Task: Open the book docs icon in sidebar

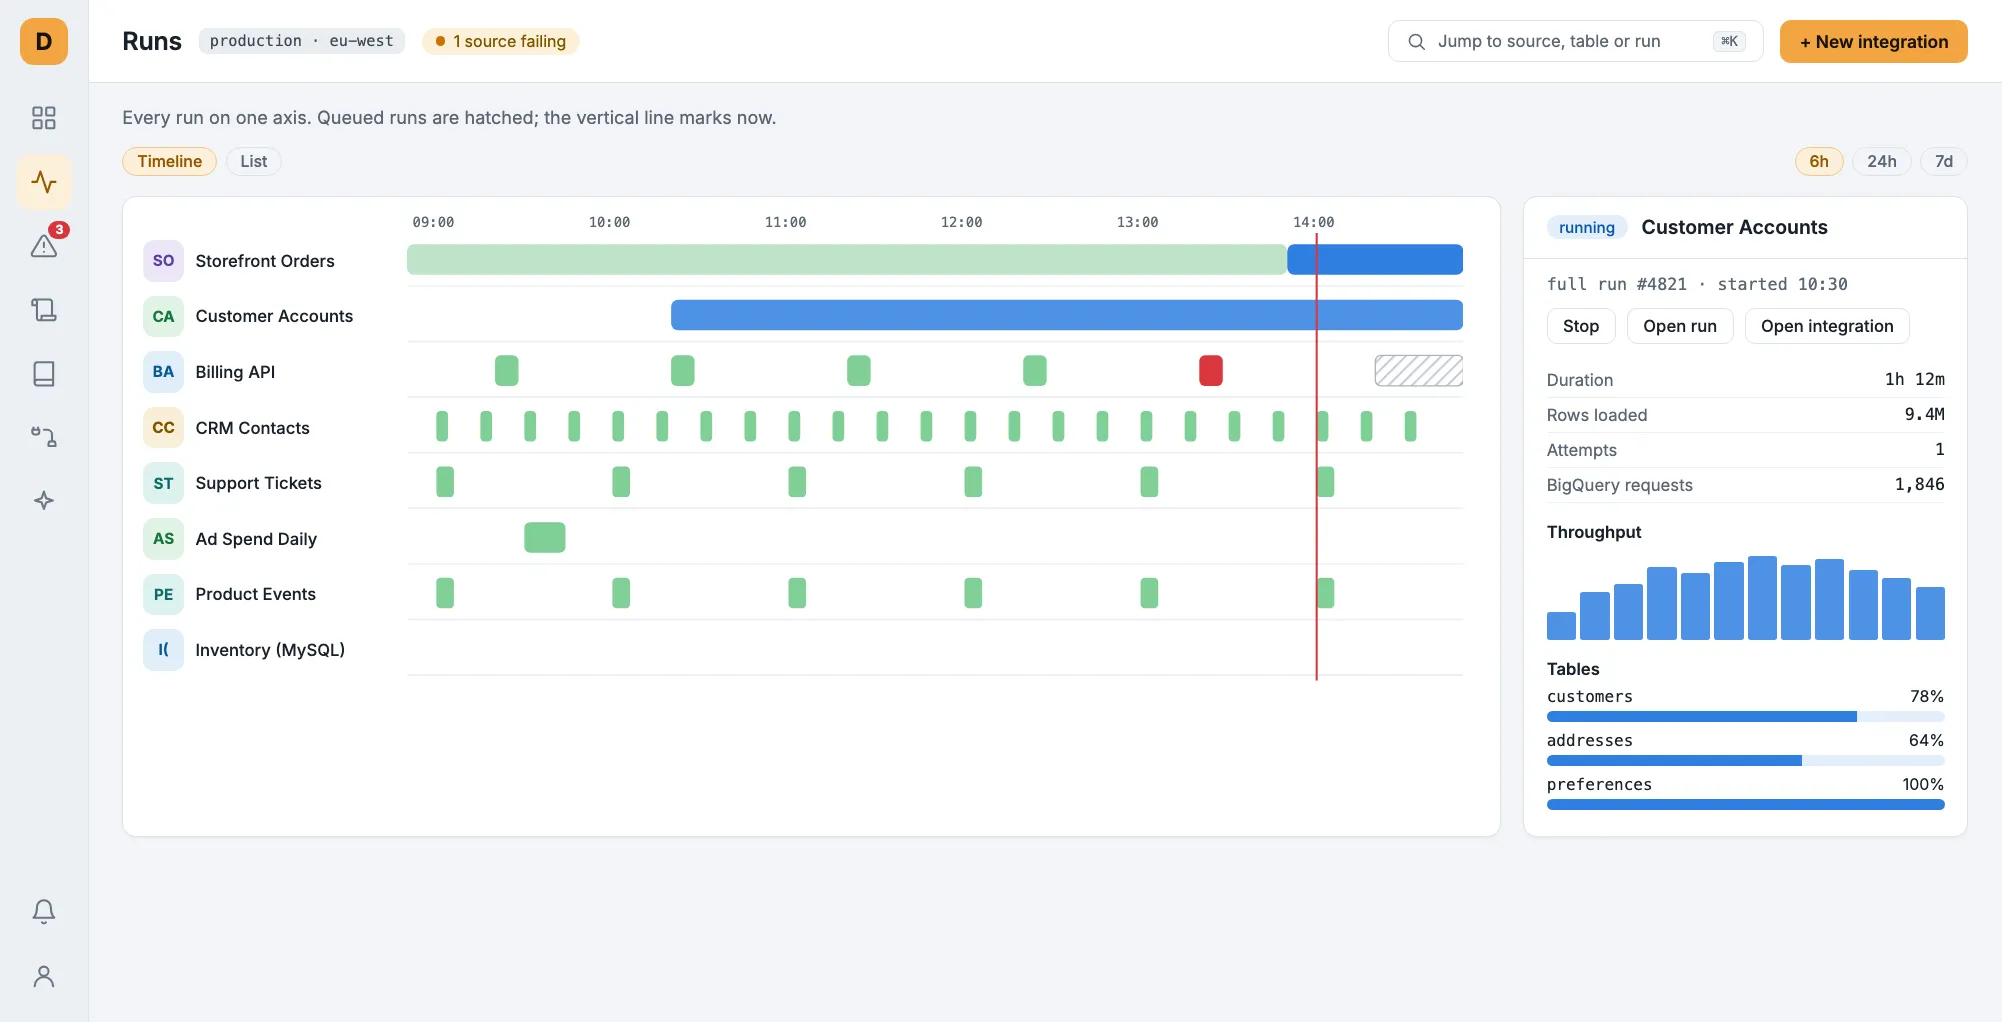Action: coord(44,374)
